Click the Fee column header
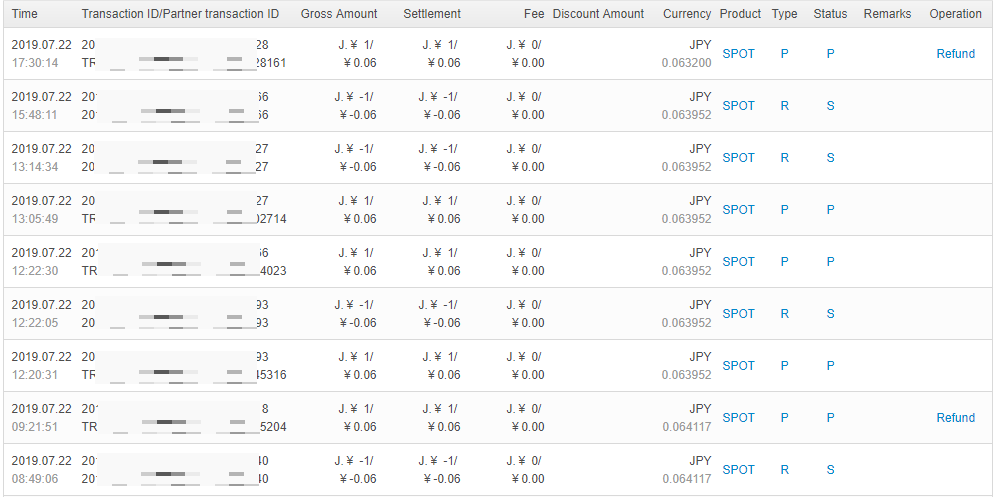Viewport: 997px width, 497px height. (534, 14)
